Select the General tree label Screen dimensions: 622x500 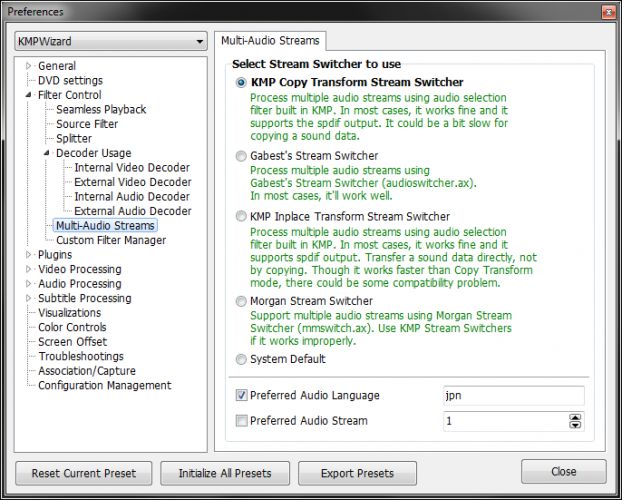[57, 66]
